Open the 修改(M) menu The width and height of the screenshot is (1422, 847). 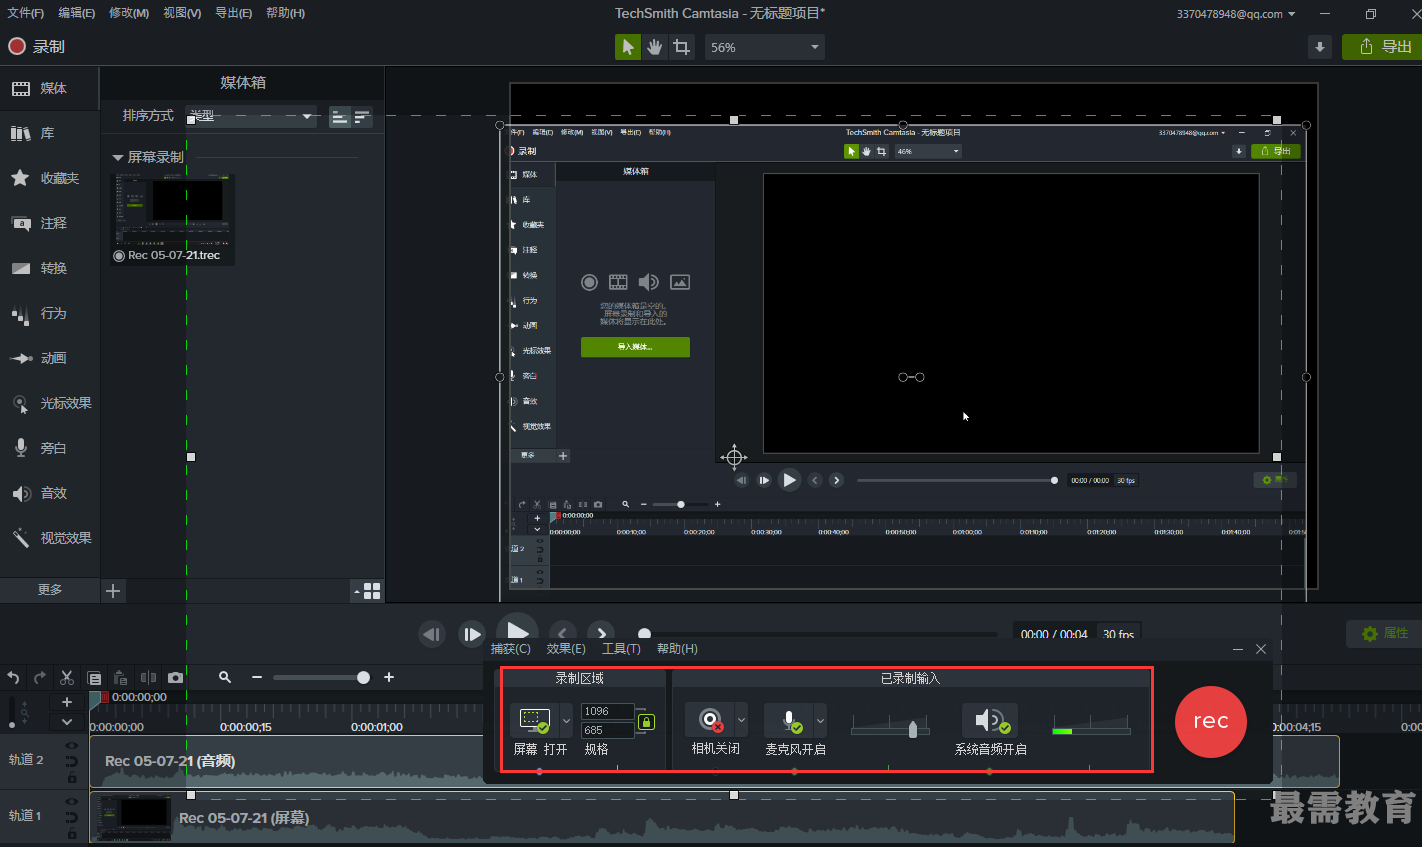point(129,13)
